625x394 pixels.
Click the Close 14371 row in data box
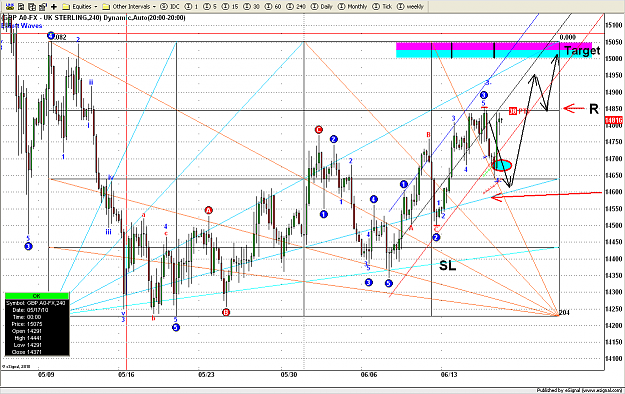coord(37,352)
